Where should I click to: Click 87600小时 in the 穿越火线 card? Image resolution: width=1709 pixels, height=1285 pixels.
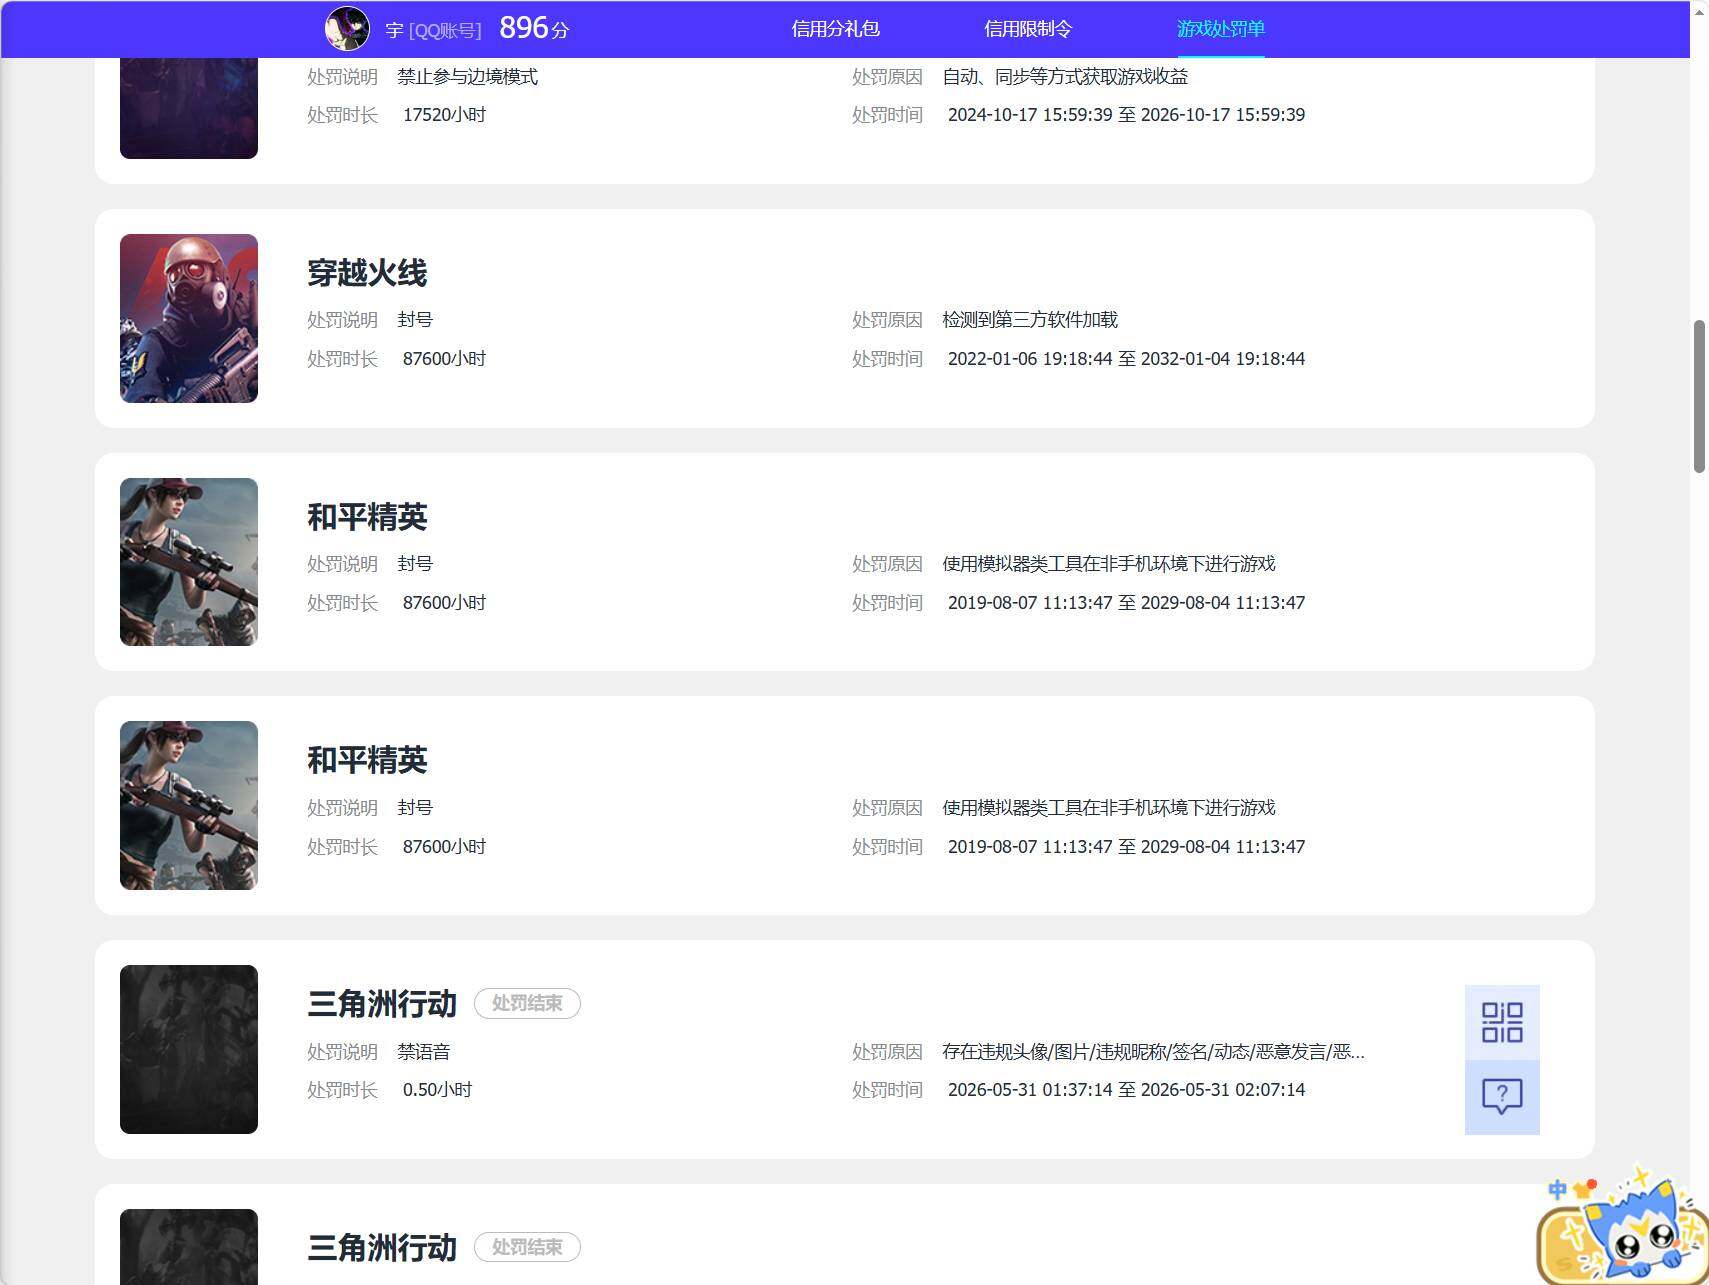[x=444, y=359]
